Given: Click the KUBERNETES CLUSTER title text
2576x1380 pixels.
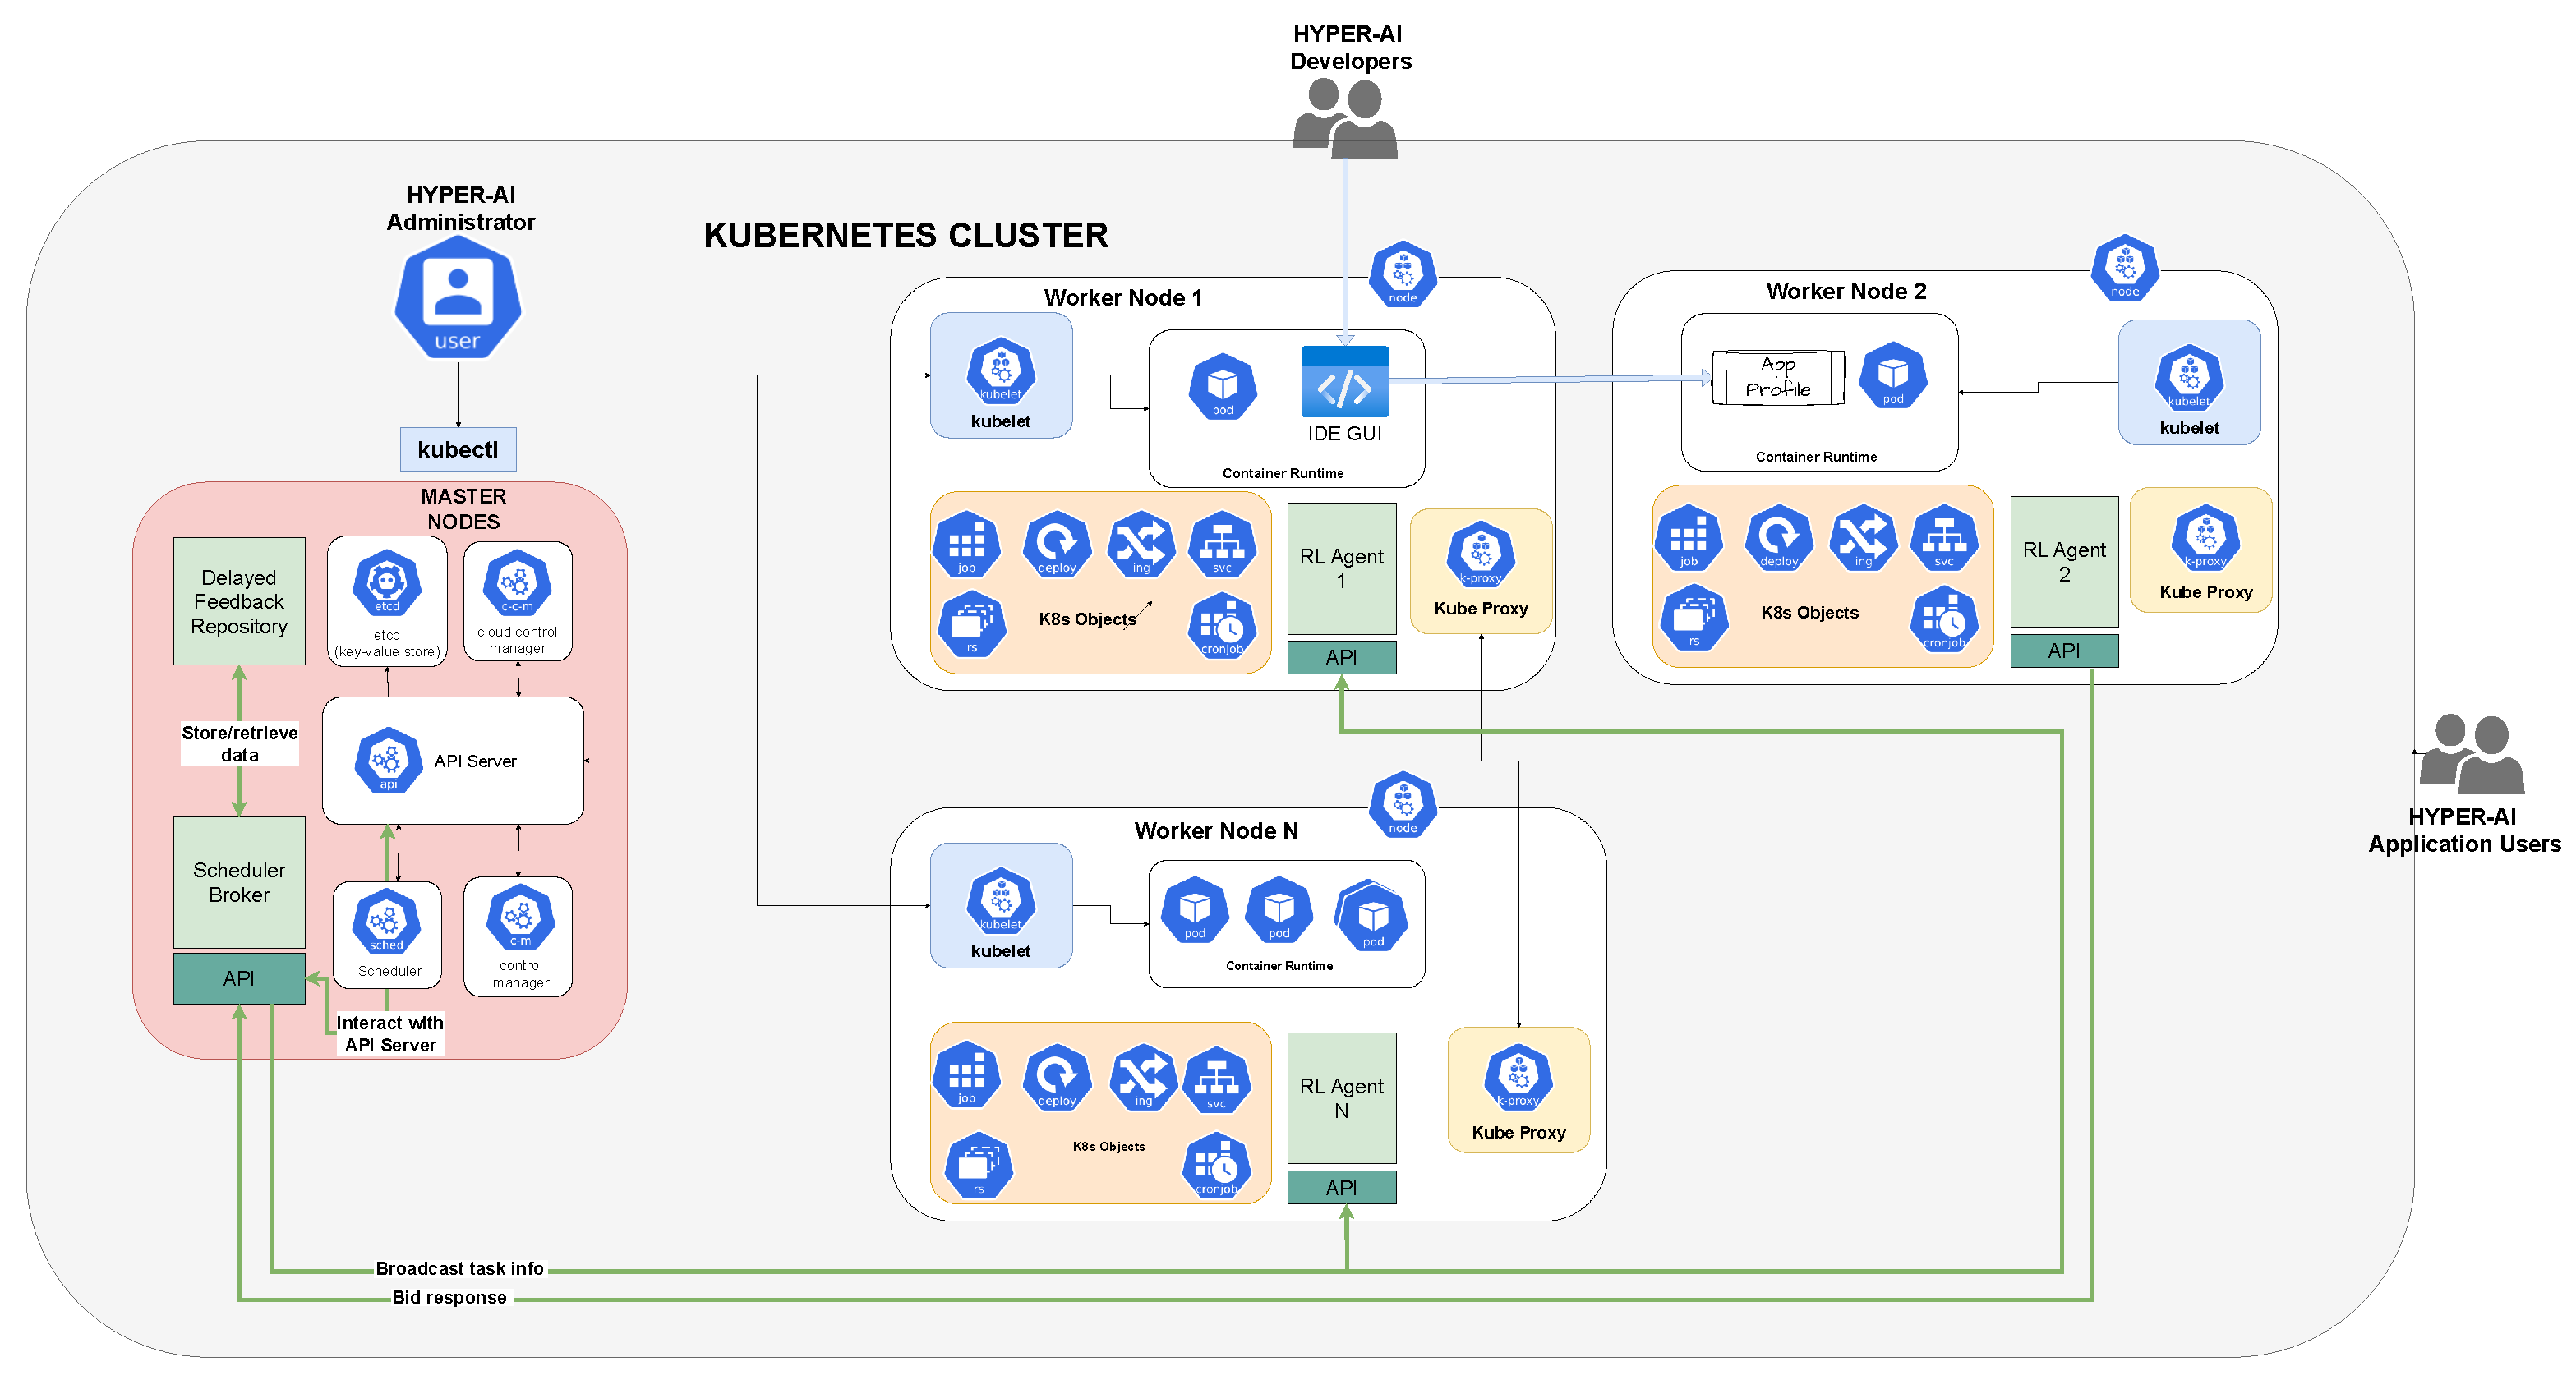Looking at the screenshot, I should pyautogui.click(x=906, y=235).
